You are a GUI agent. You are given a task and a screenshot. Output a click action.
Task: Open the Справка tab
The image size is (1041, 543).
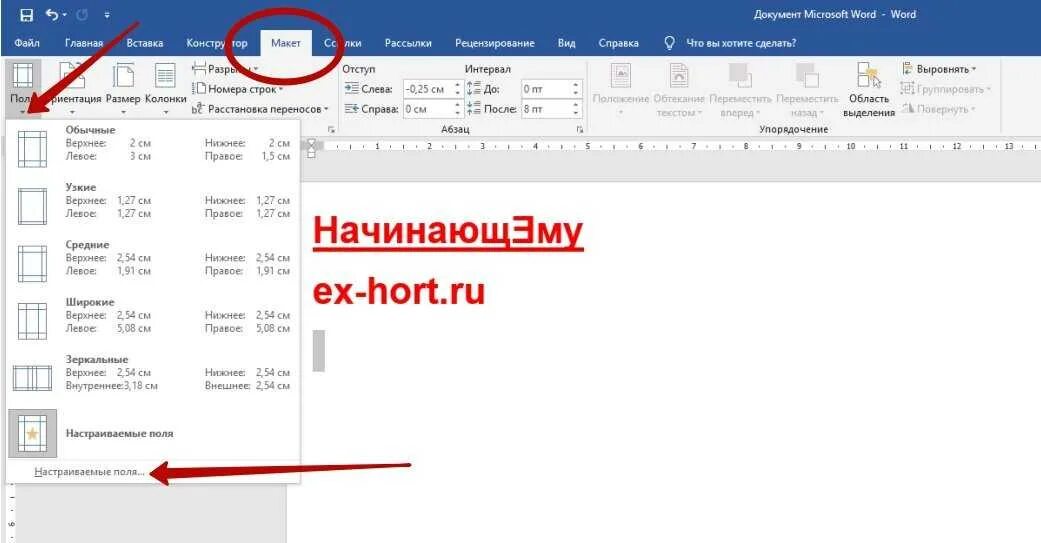618,43
